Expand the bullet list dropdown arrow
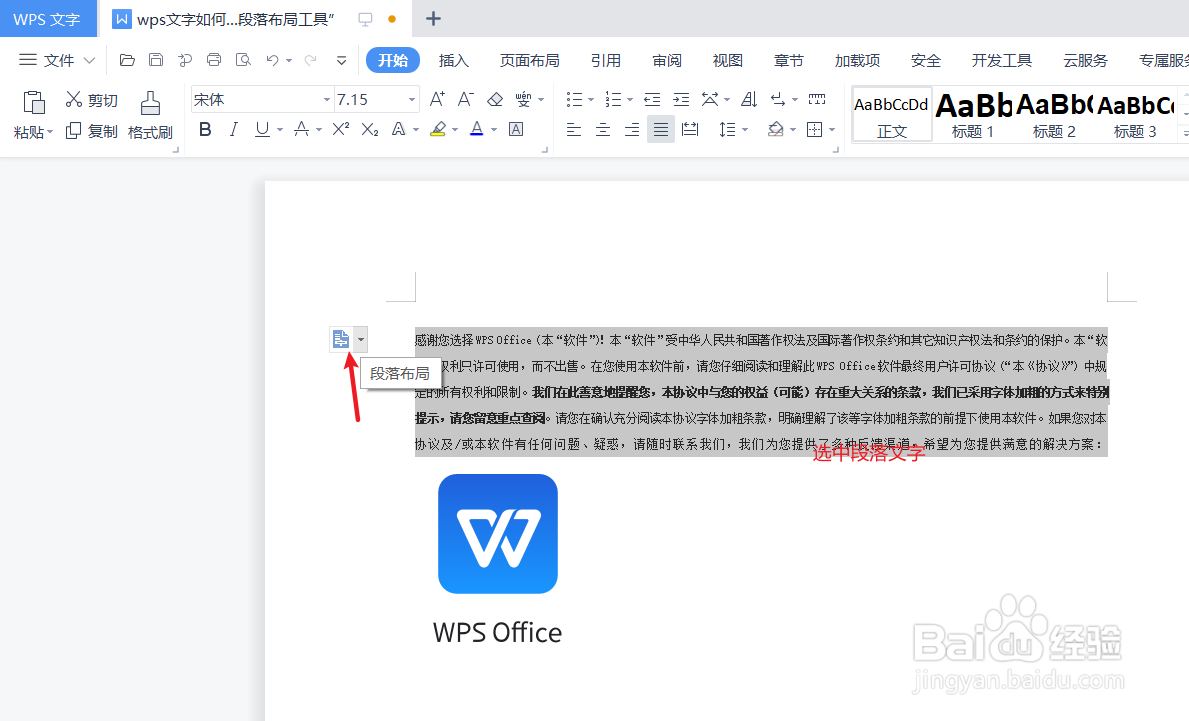Viewport: 1189px width, 721px height. click(591, 100)
